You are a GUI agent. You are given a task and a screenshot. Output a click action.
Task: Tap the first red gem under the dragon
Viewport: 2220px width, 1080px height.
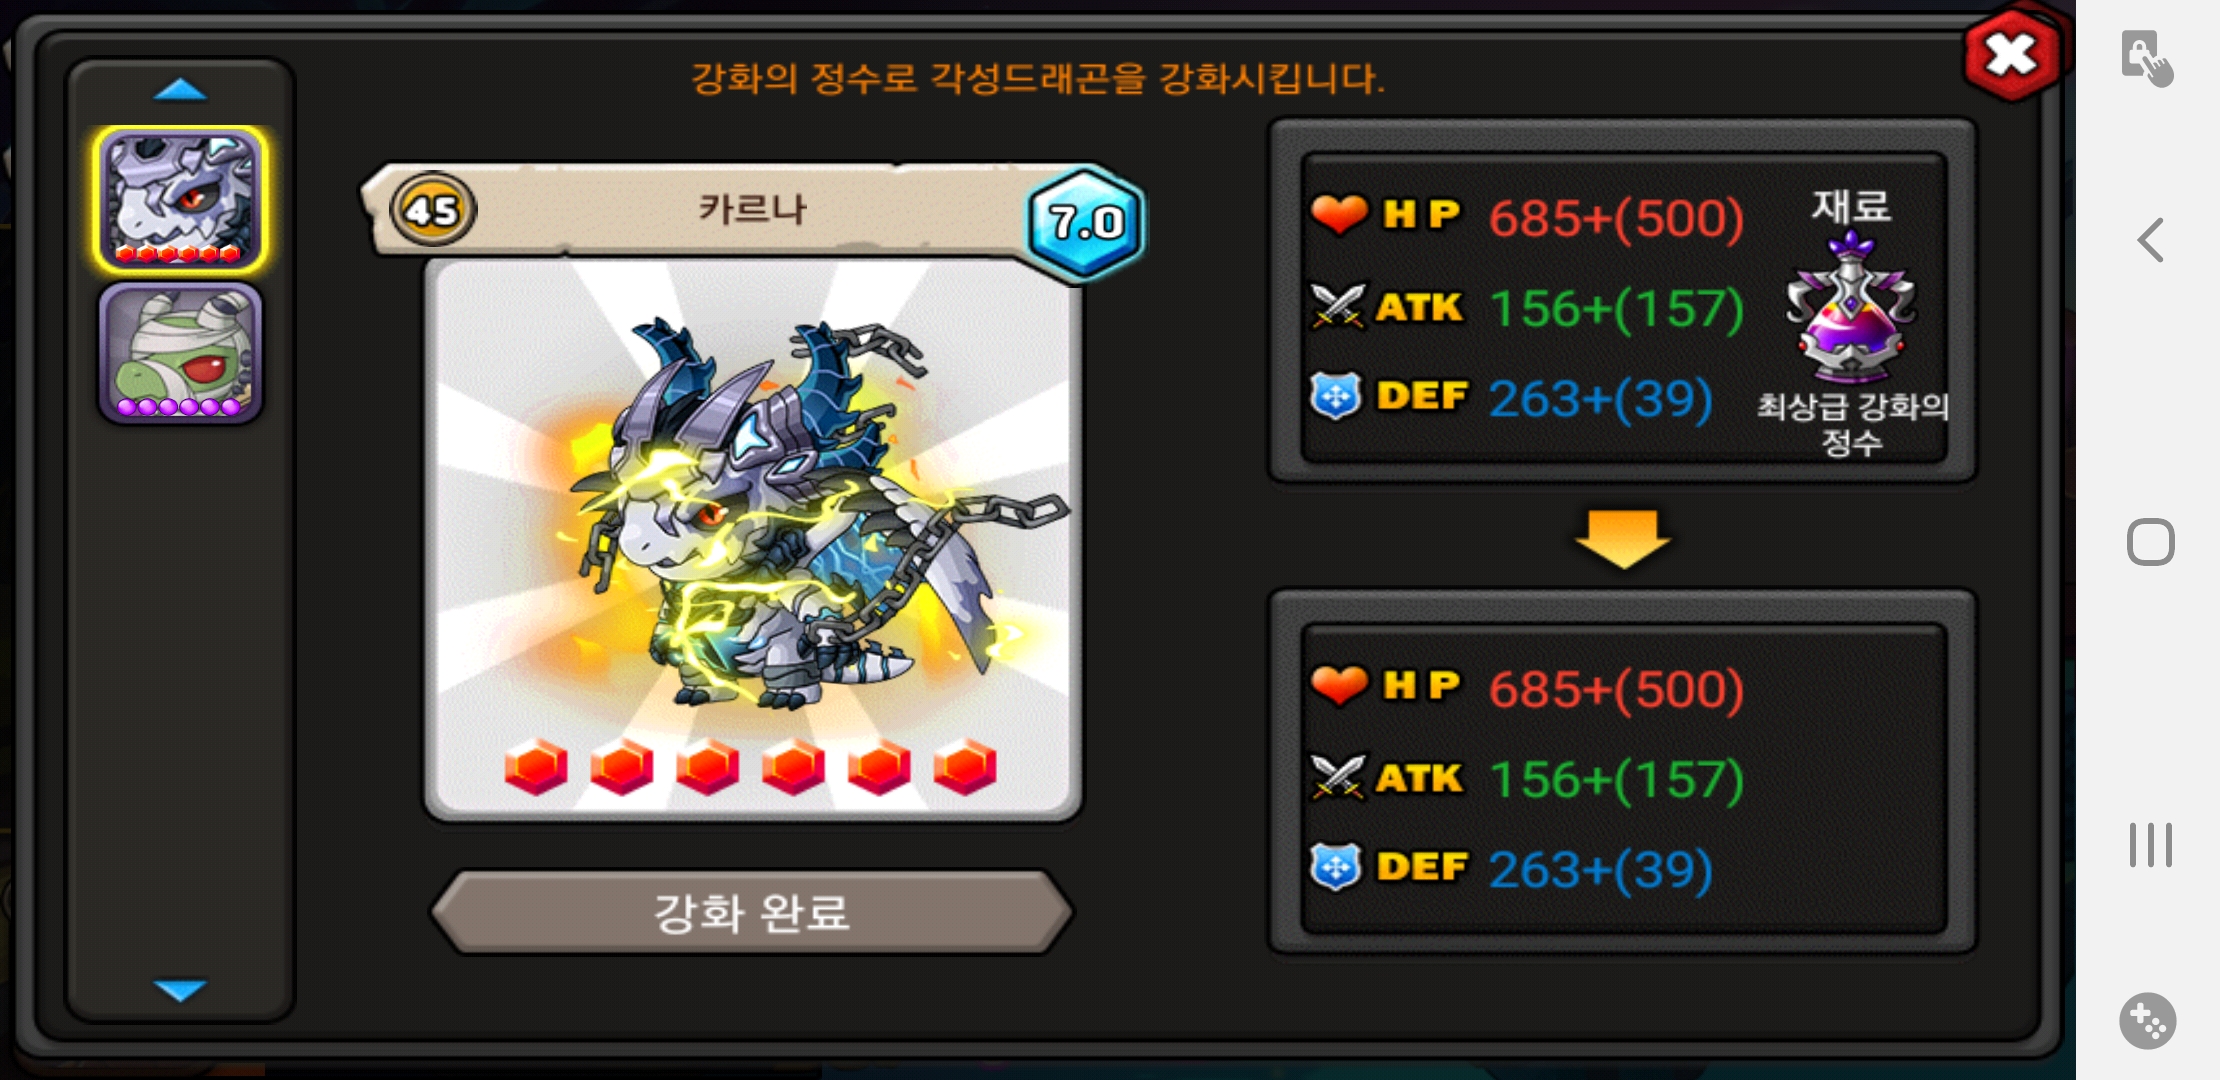[x=536, y=768]
